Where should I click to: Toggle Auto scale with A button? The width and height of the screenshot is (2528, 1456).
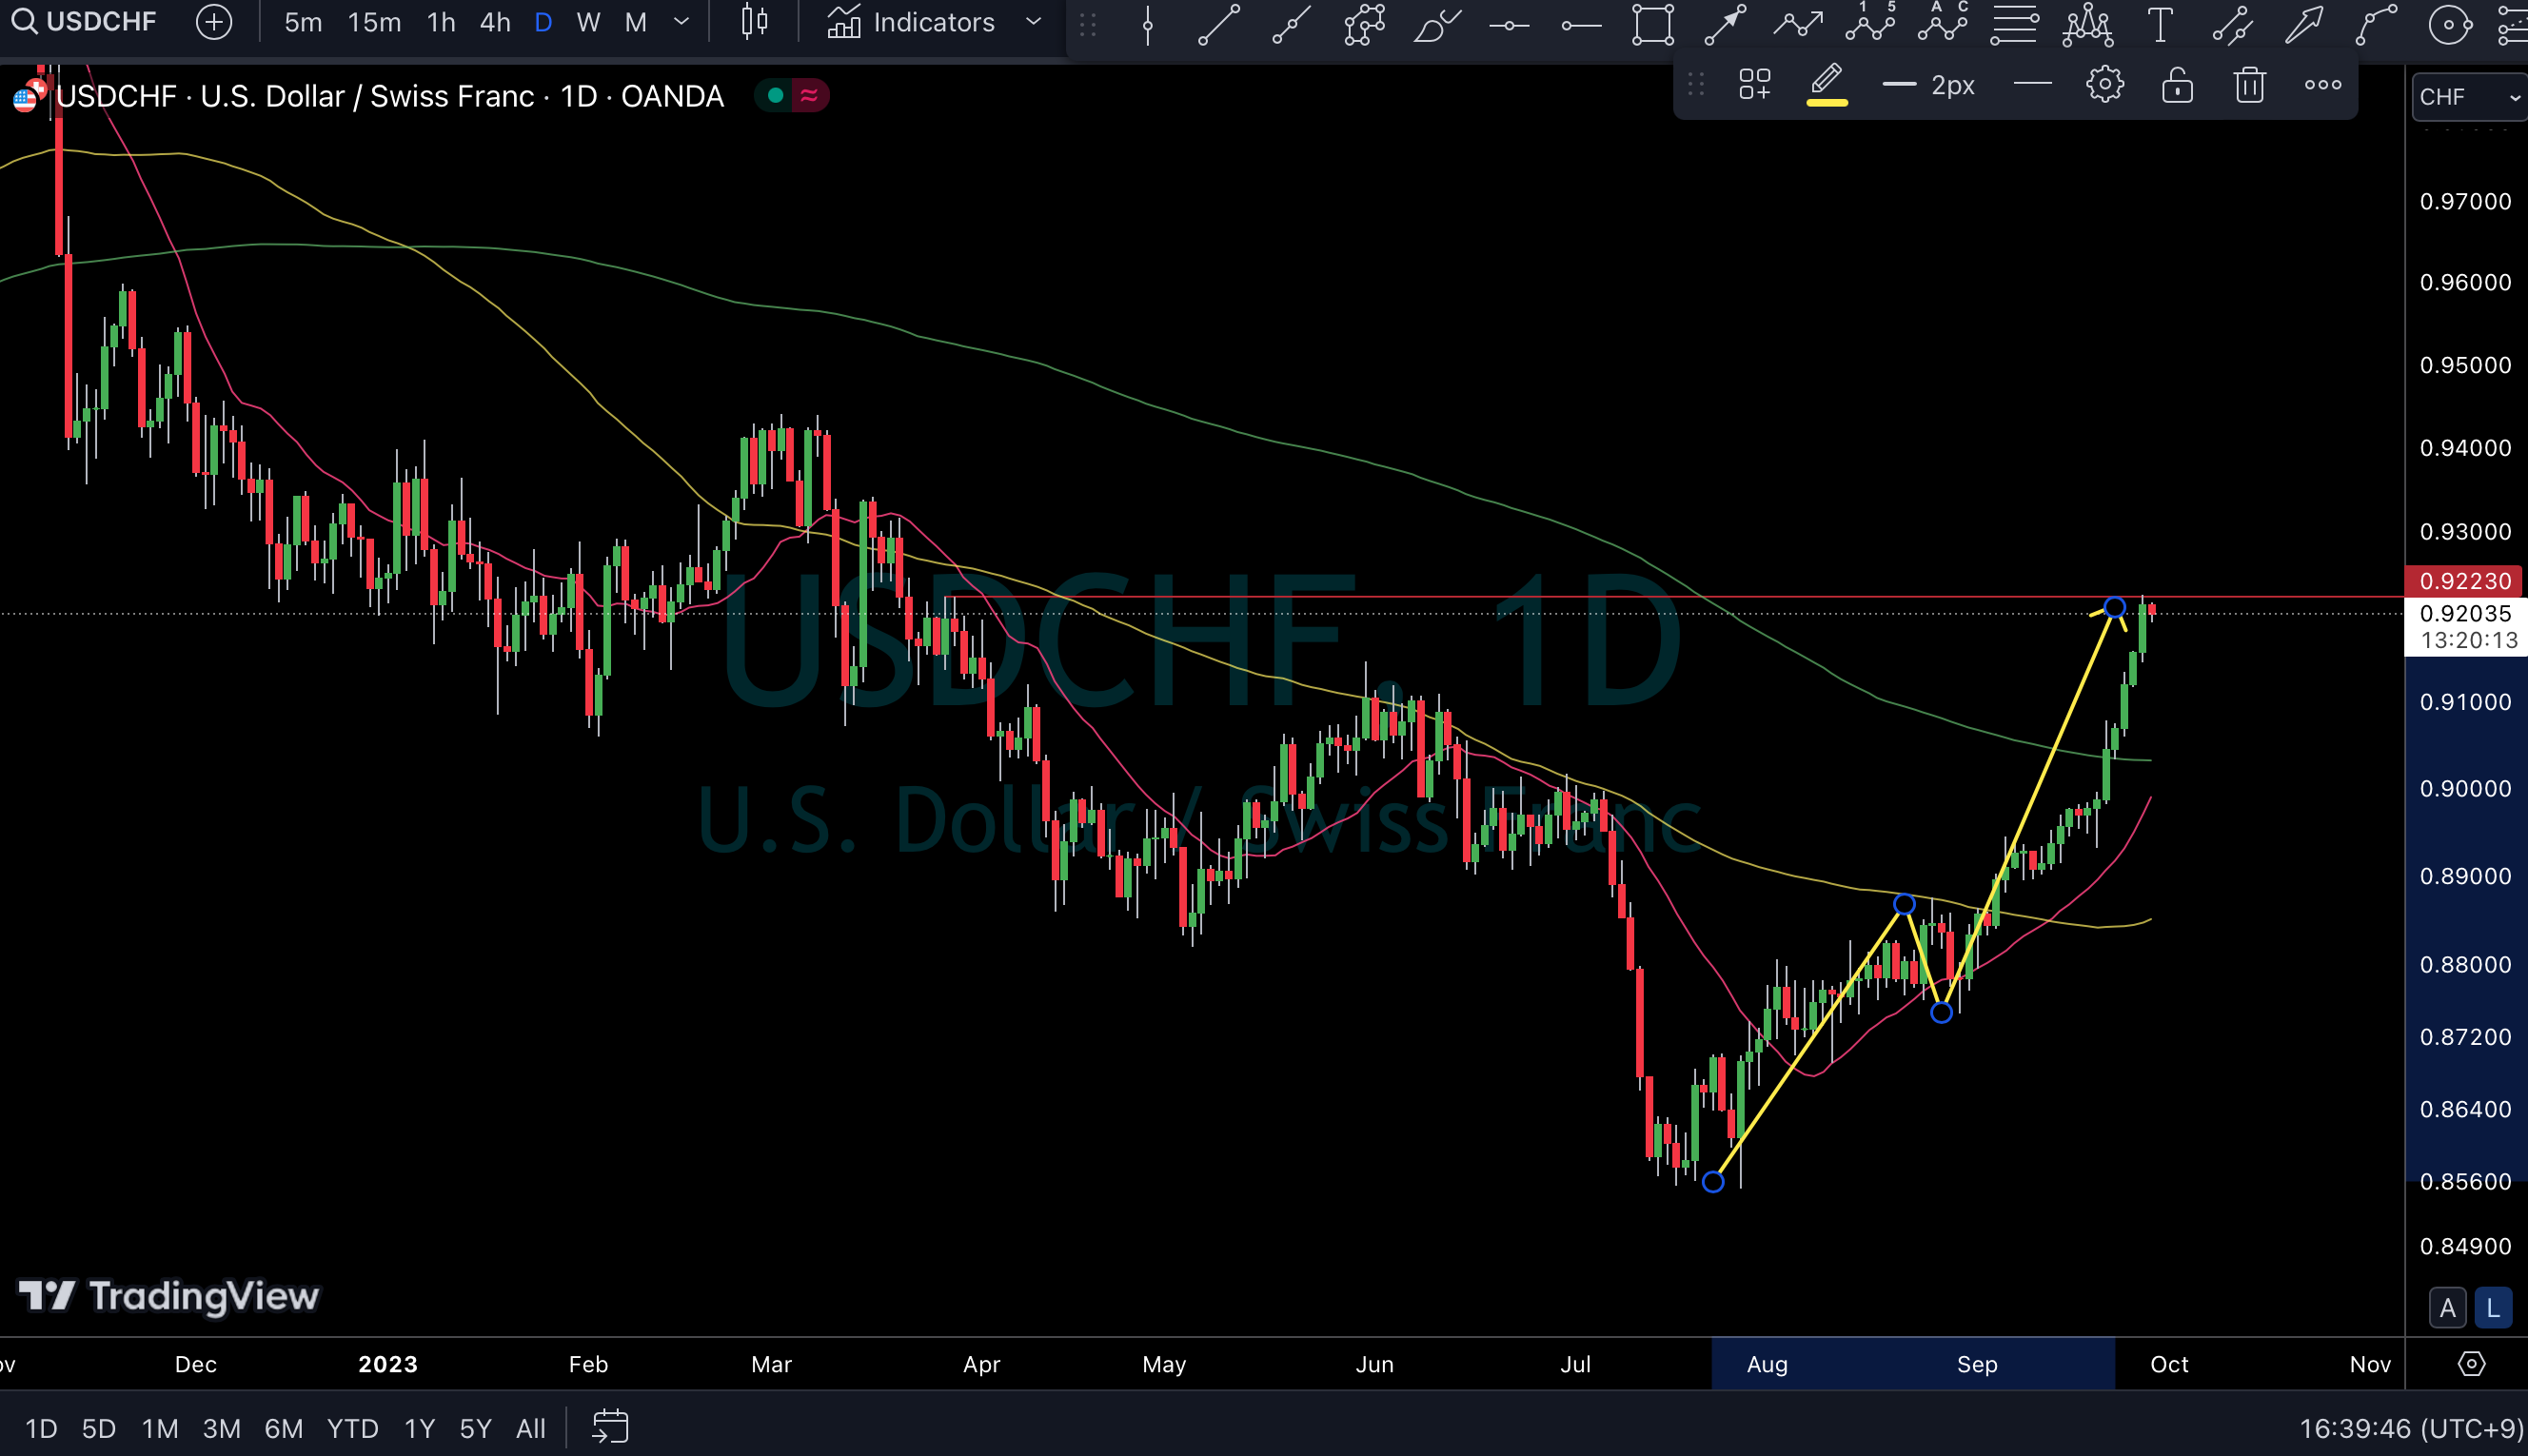click(x=2447, y=1307)
